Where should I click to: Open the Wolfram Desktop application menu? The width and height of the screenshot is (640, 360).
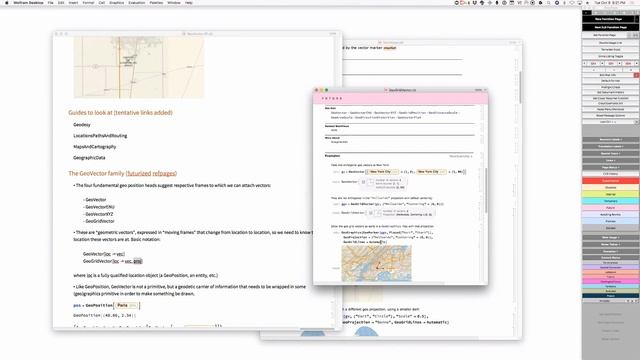tap(28, 2)
